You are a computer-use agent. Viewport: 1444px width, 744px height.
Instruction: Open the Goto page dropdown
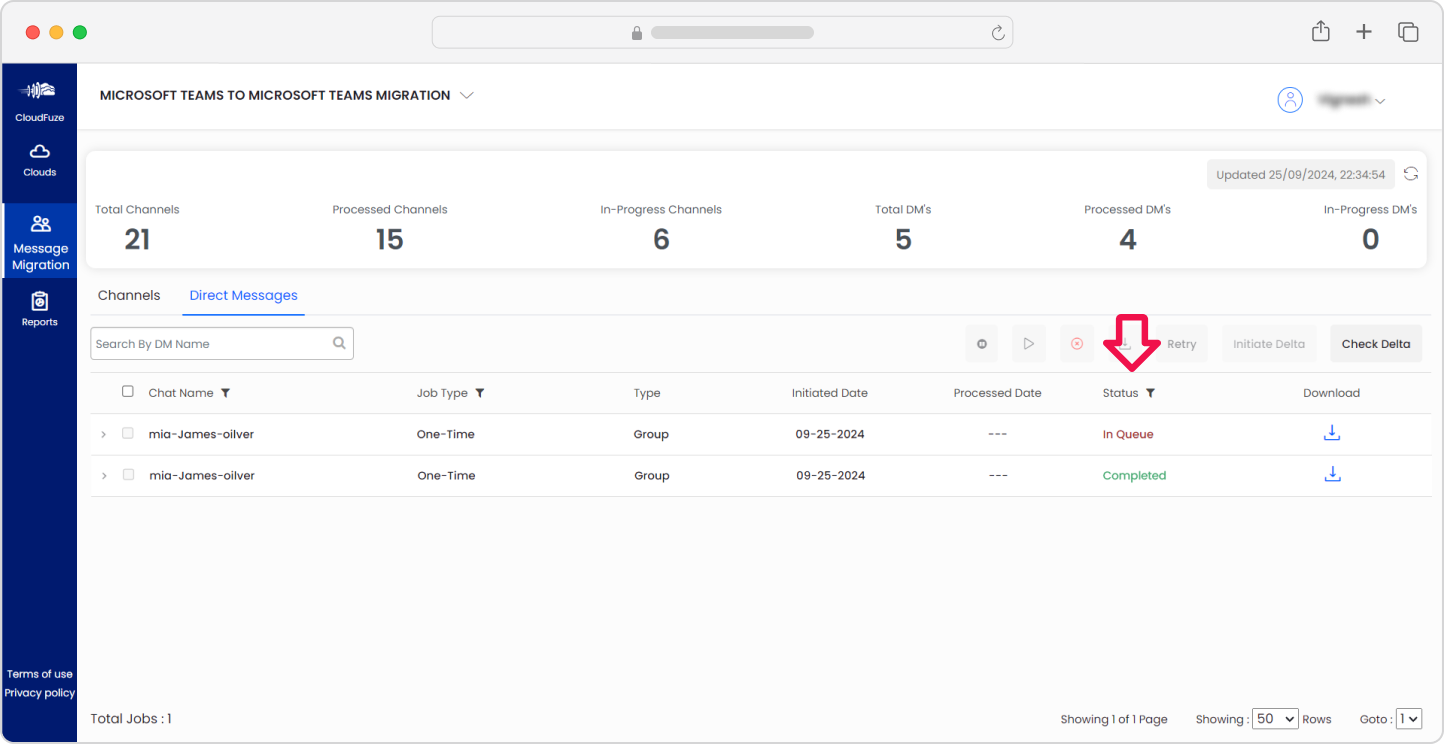[1408, 719]
